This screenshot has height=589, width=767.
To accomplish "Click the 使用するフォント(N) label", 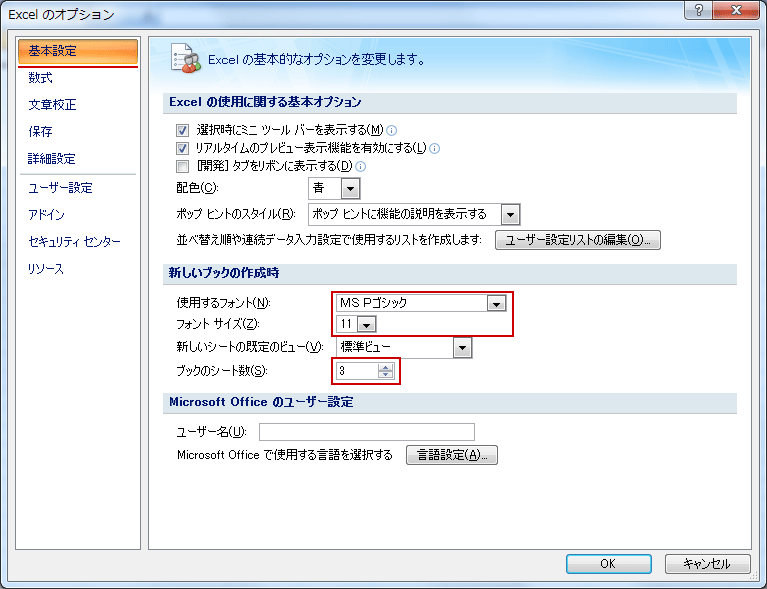I will pos(224,303).
